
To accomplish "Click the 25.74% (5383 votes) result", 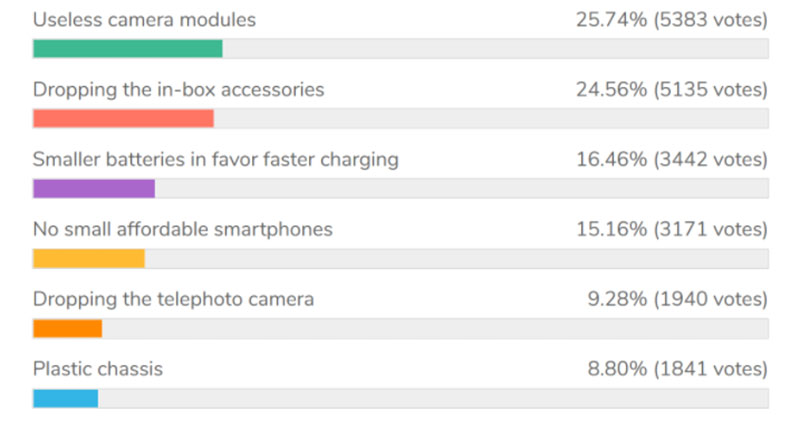I will (x=672, y=20).
